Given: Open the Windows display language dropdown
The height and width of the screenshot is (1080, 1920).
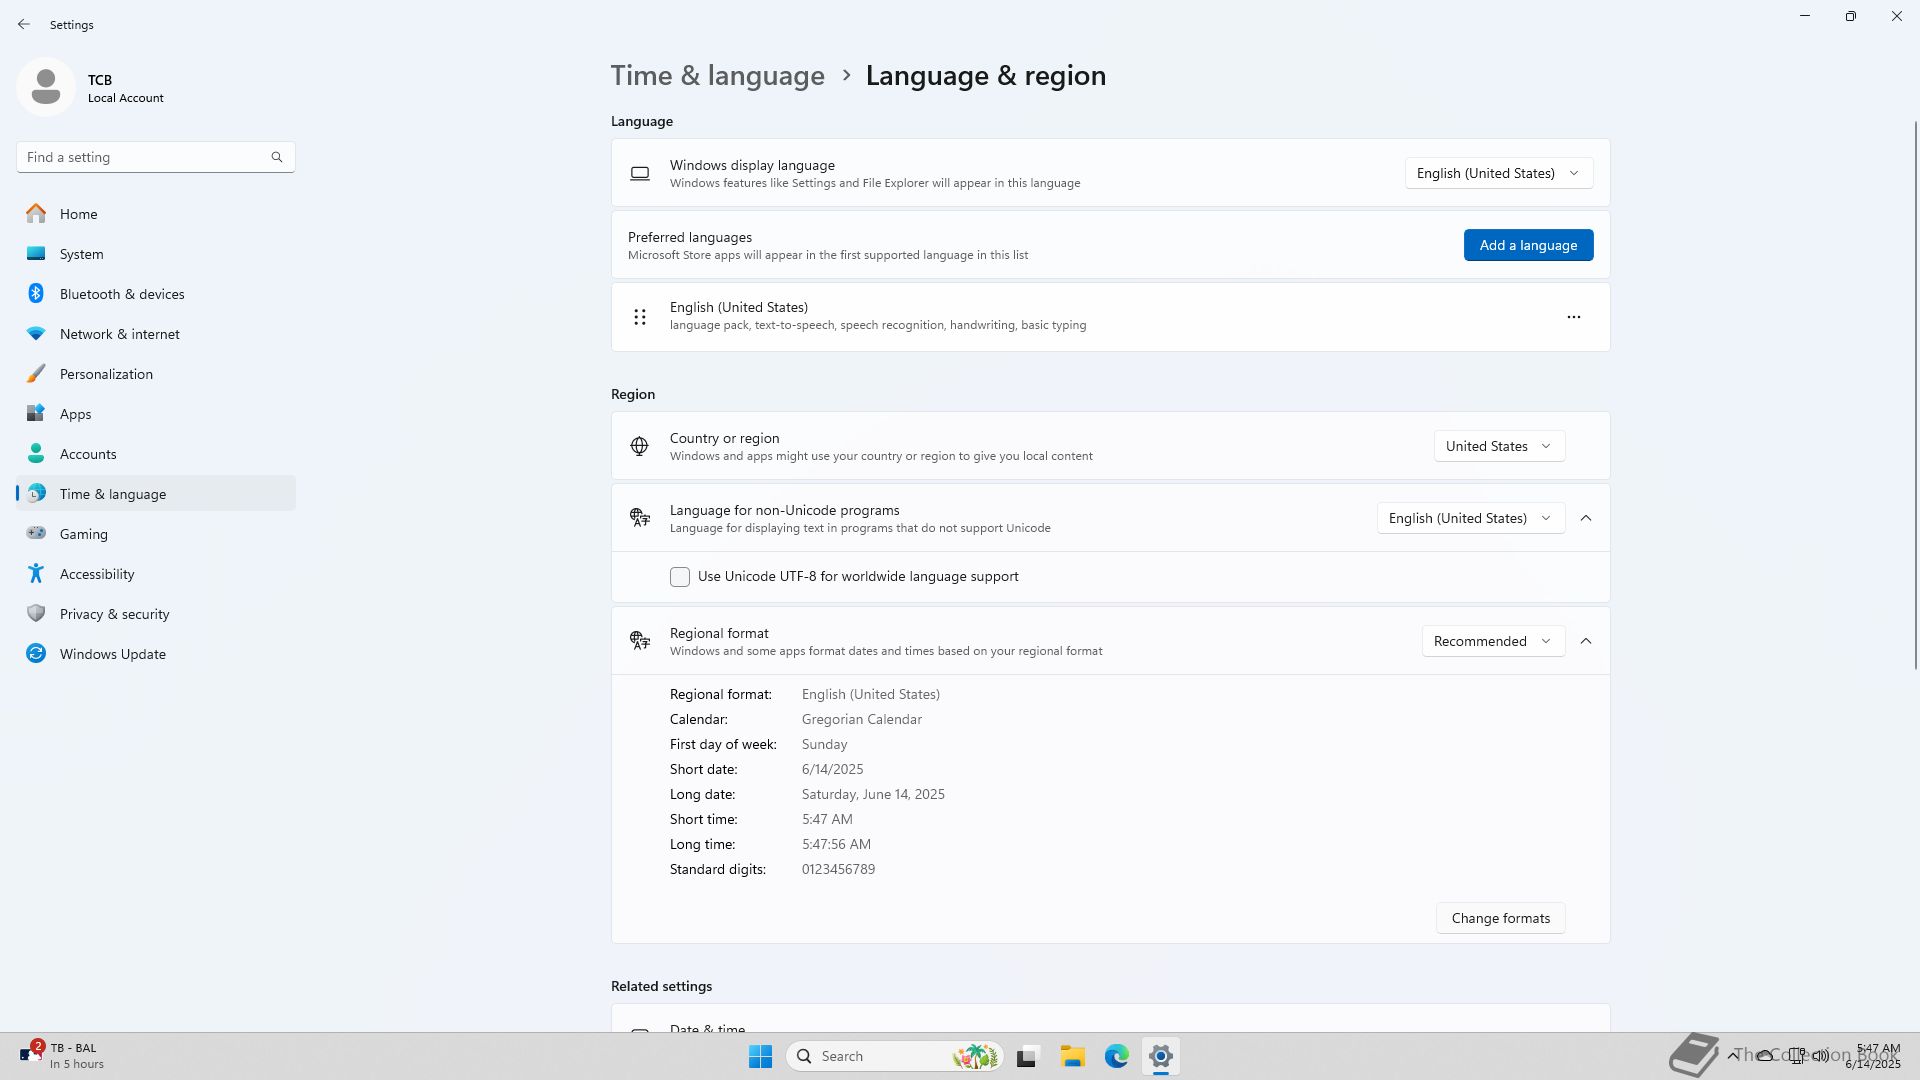Looking at the screenshot, I should coord(1498,173).
